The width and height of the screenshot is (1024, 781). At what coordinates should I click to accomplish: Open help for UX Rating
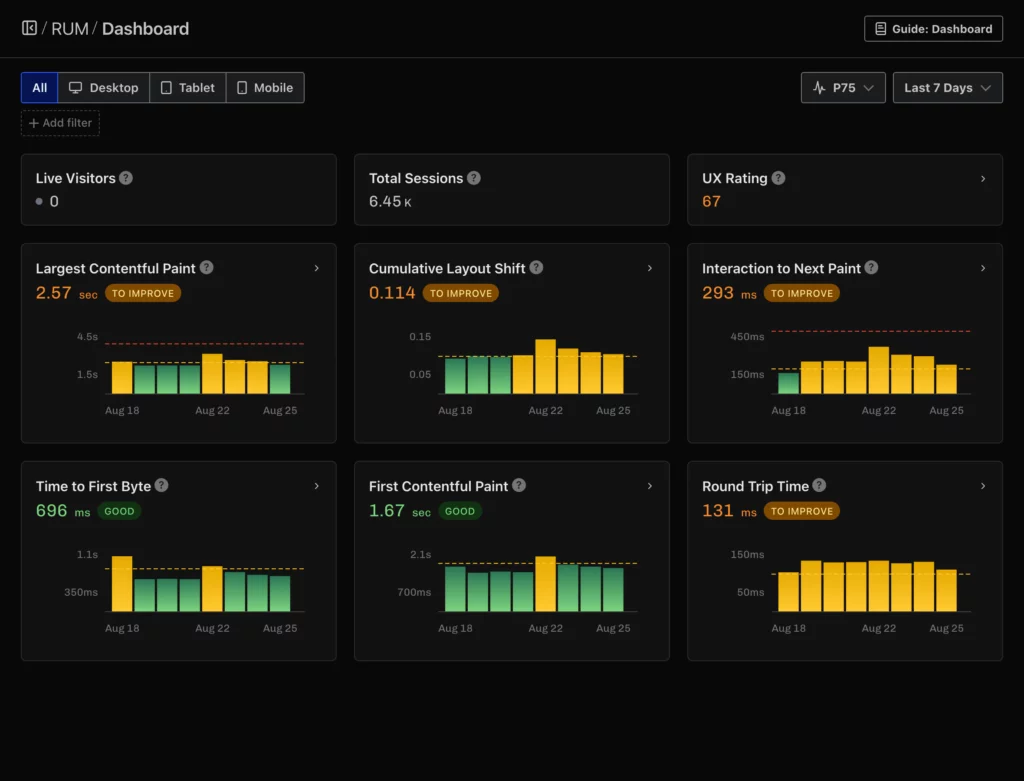coord(778,178)
